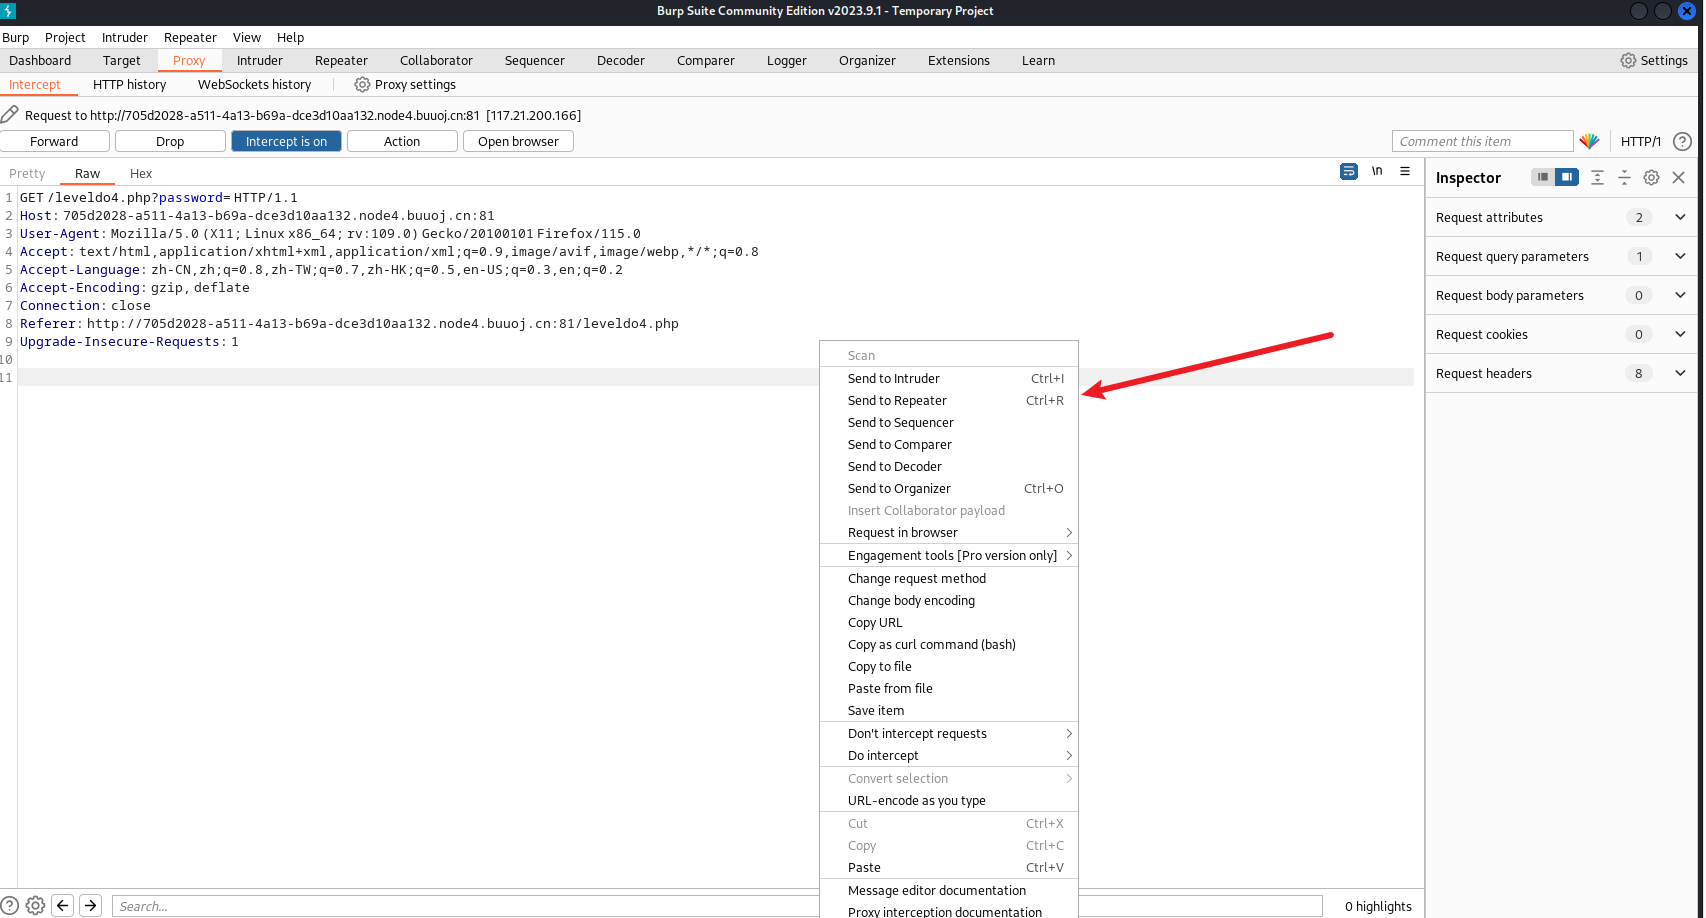Click the Action button

402,141
